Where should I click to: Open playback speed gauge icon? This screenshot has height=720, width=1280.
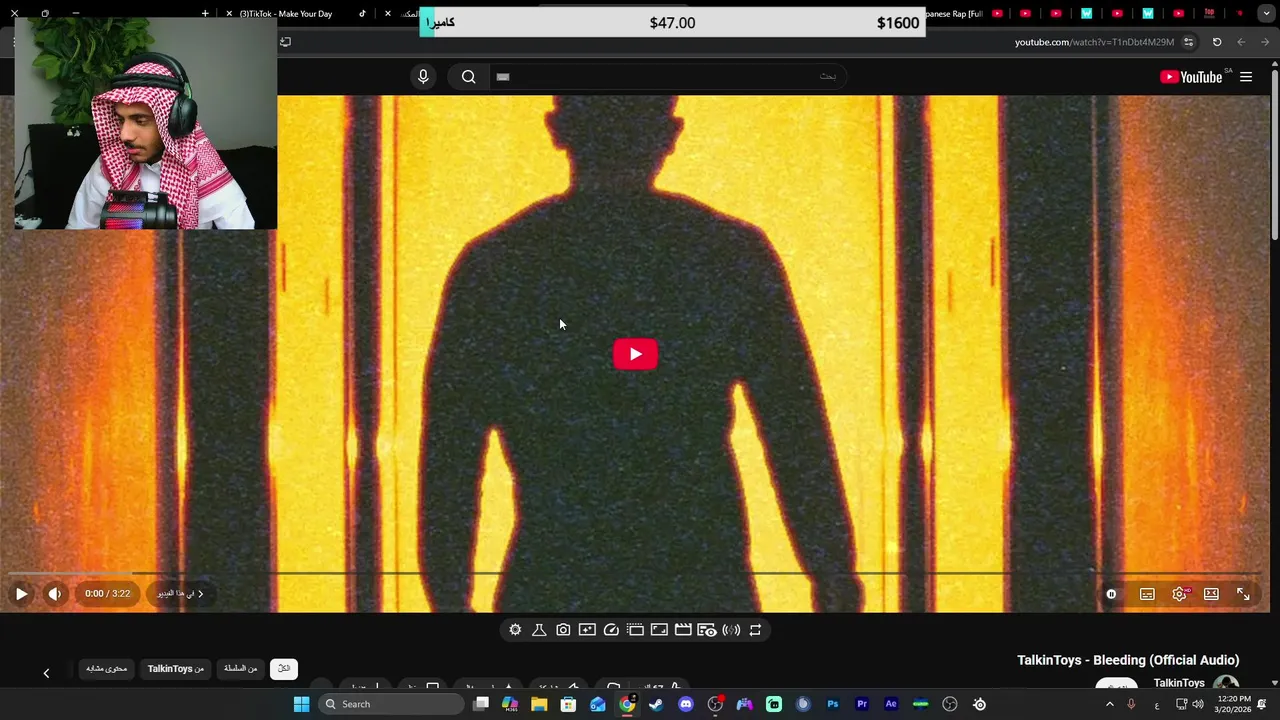pos(611,630)
